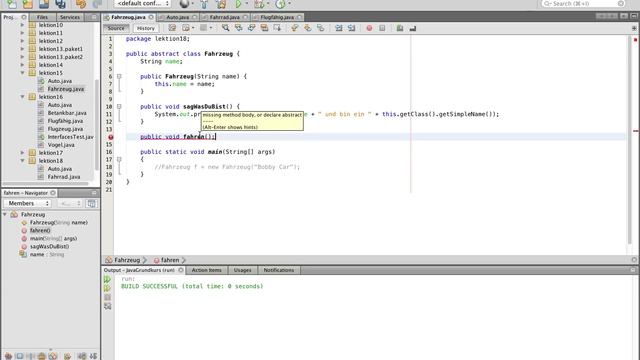Click Previous Bookmark icon

point(294,28)
